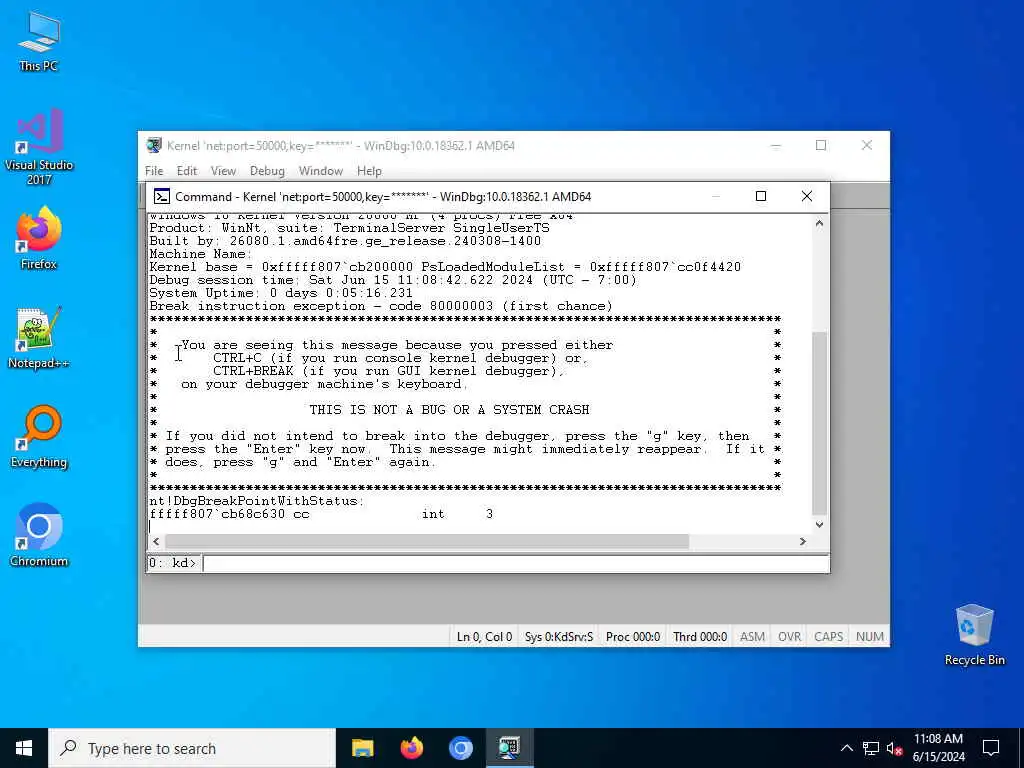The width and height of the screenshot is (1024, 768).
Task: Click the vertical scrollbar thumb in Command window
Action: (820, 423)
